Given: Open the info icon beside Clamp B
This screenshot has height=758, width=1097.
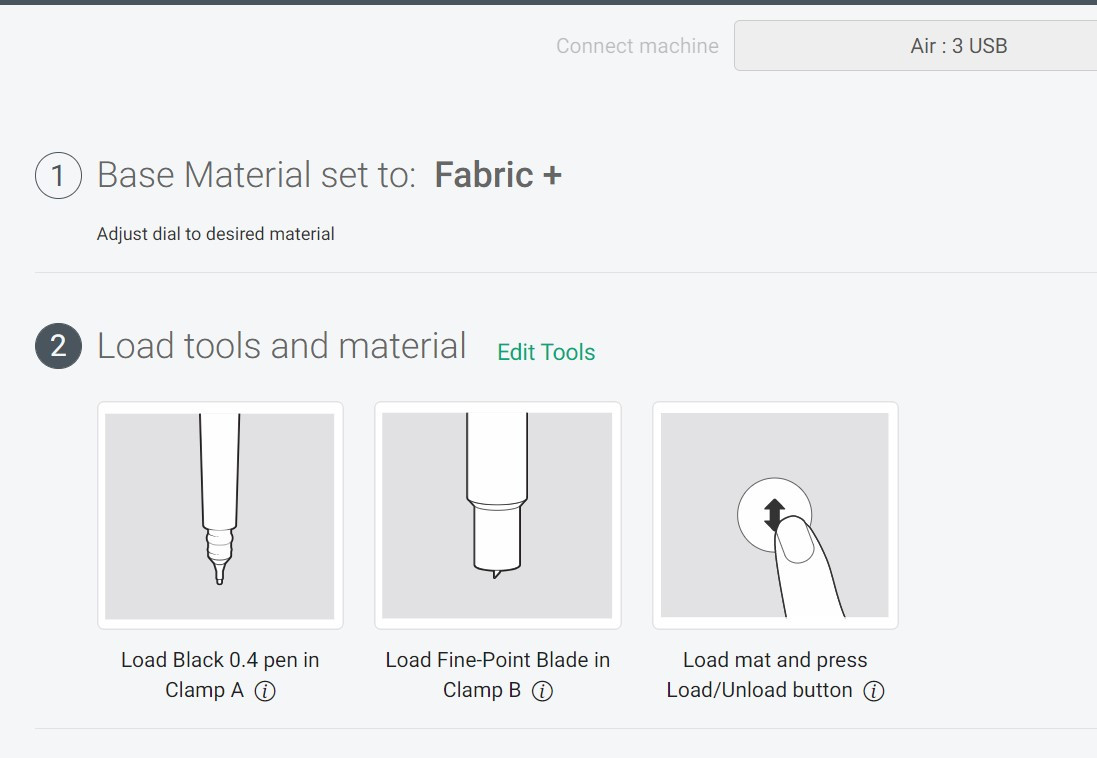Looking at the screenshot, I should click(542, 692).
